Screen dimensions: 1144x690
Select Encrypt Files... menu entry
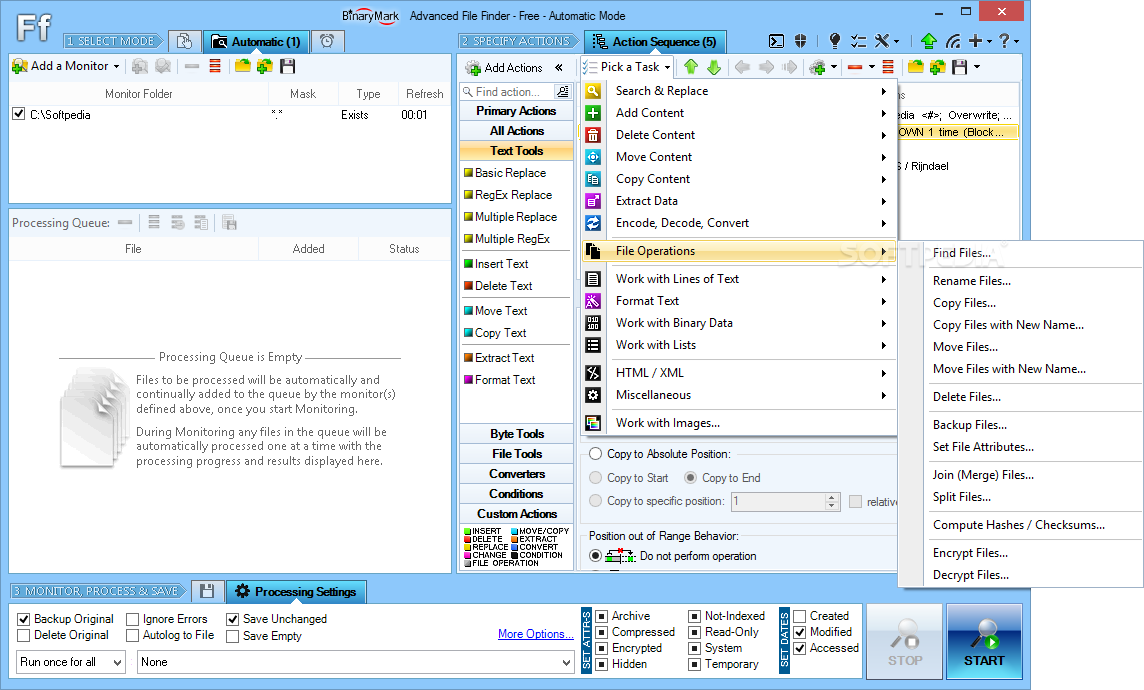(970, 553)
